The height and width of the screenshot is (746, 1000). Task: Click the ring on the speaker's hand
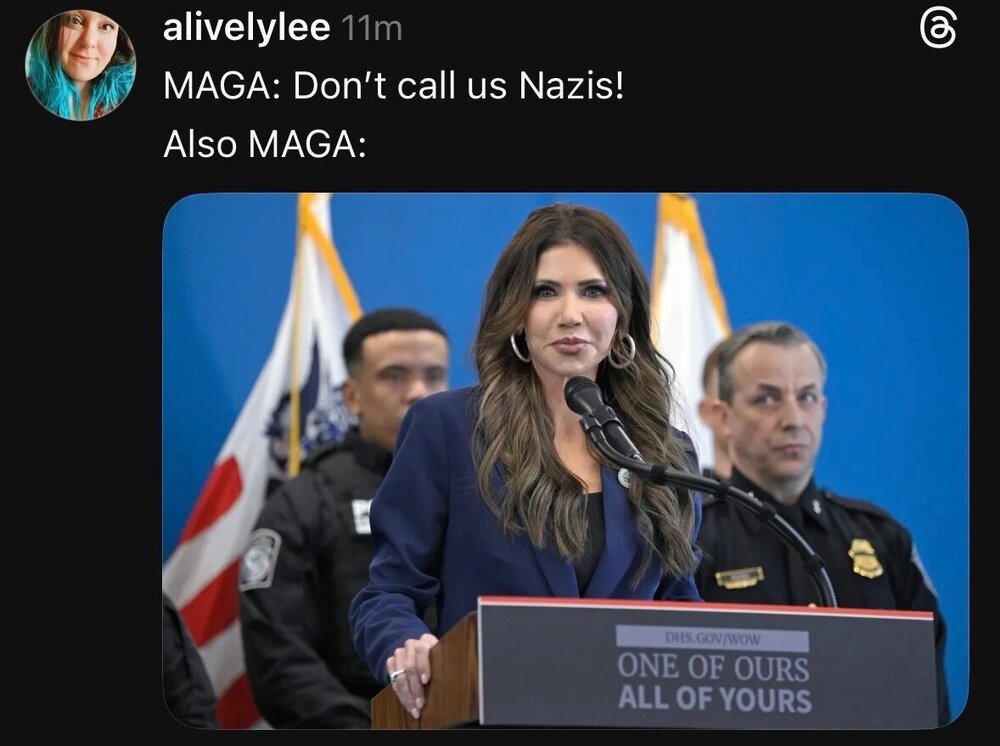(397, 675)
